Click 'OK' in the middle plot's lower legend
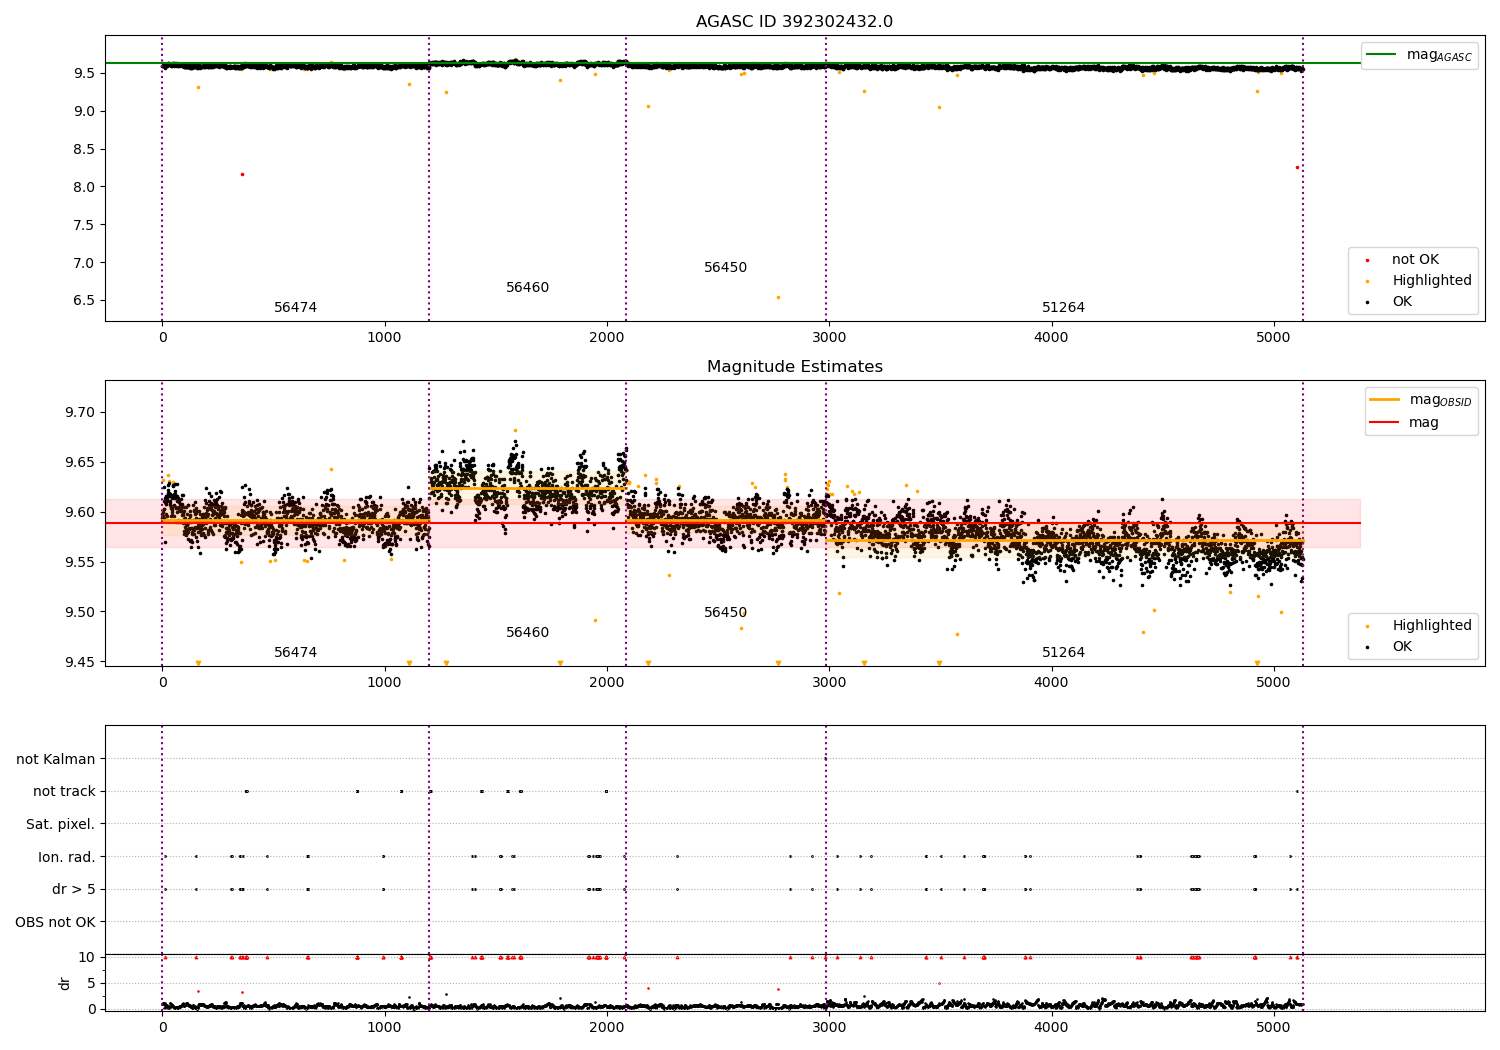This screenshot has width=1500, height=1050. (x=1401, y=647)
